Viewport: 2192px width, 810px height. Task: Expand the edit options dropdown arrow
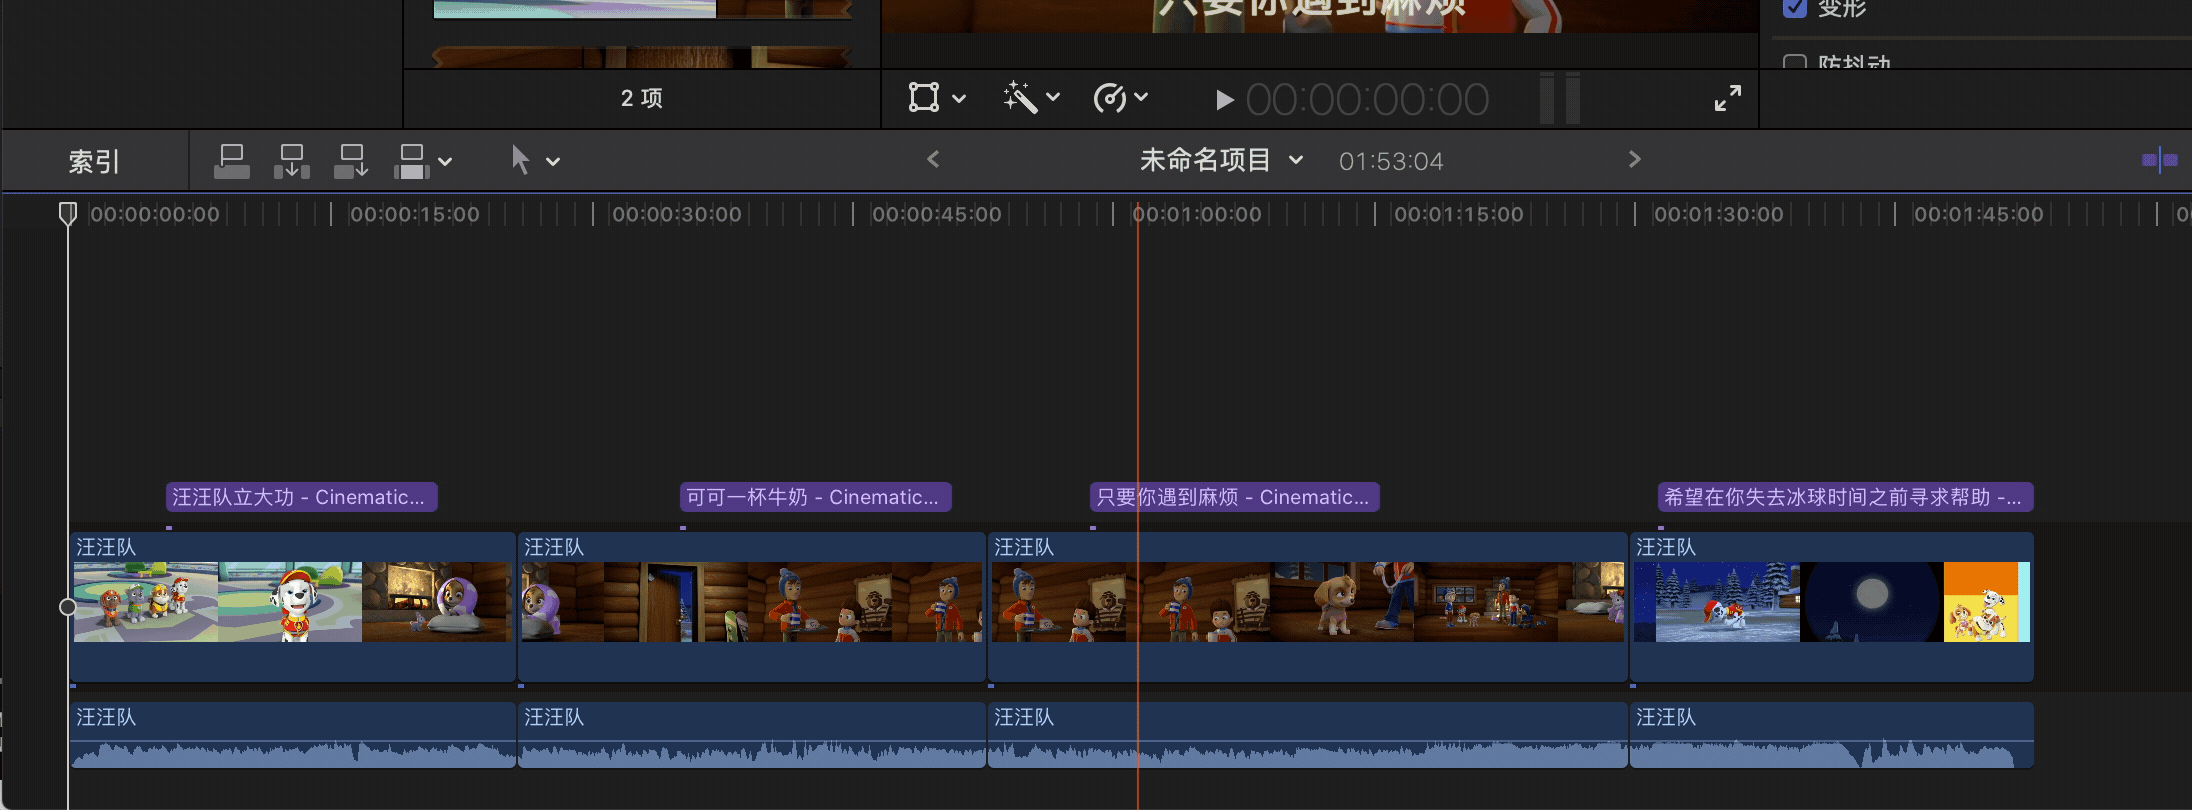pyautogui.click(x=445, y=161)
